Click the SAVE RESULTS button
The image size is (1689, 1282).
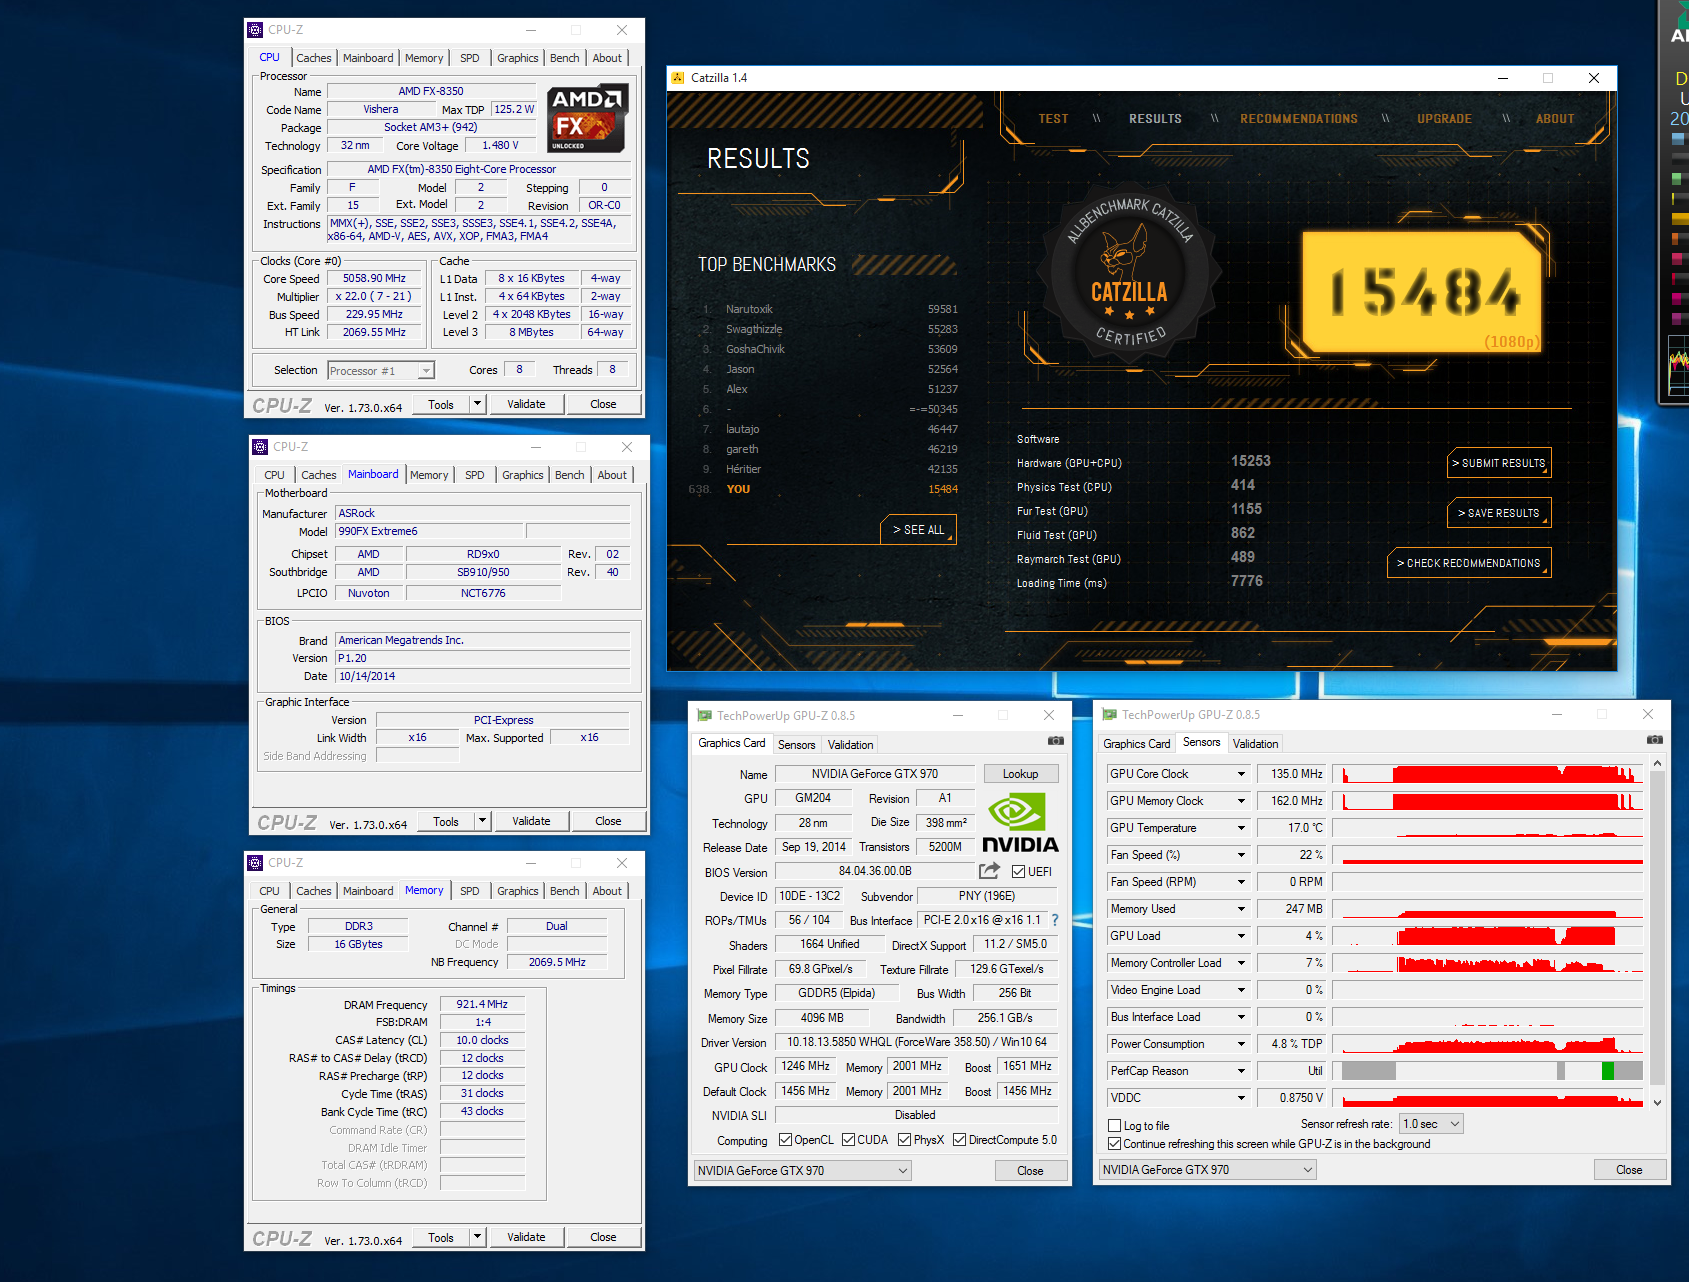point(1498,513)
